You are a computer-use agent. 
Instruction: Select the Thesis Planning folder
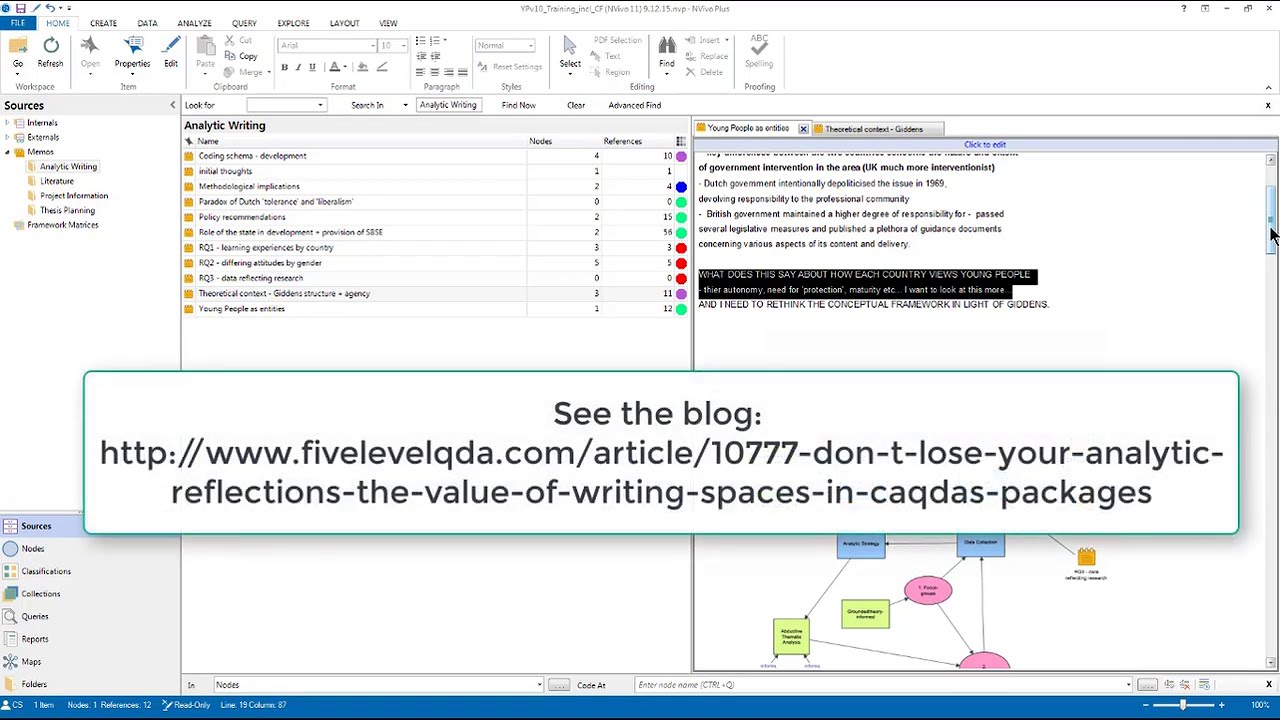coord(67,210)
